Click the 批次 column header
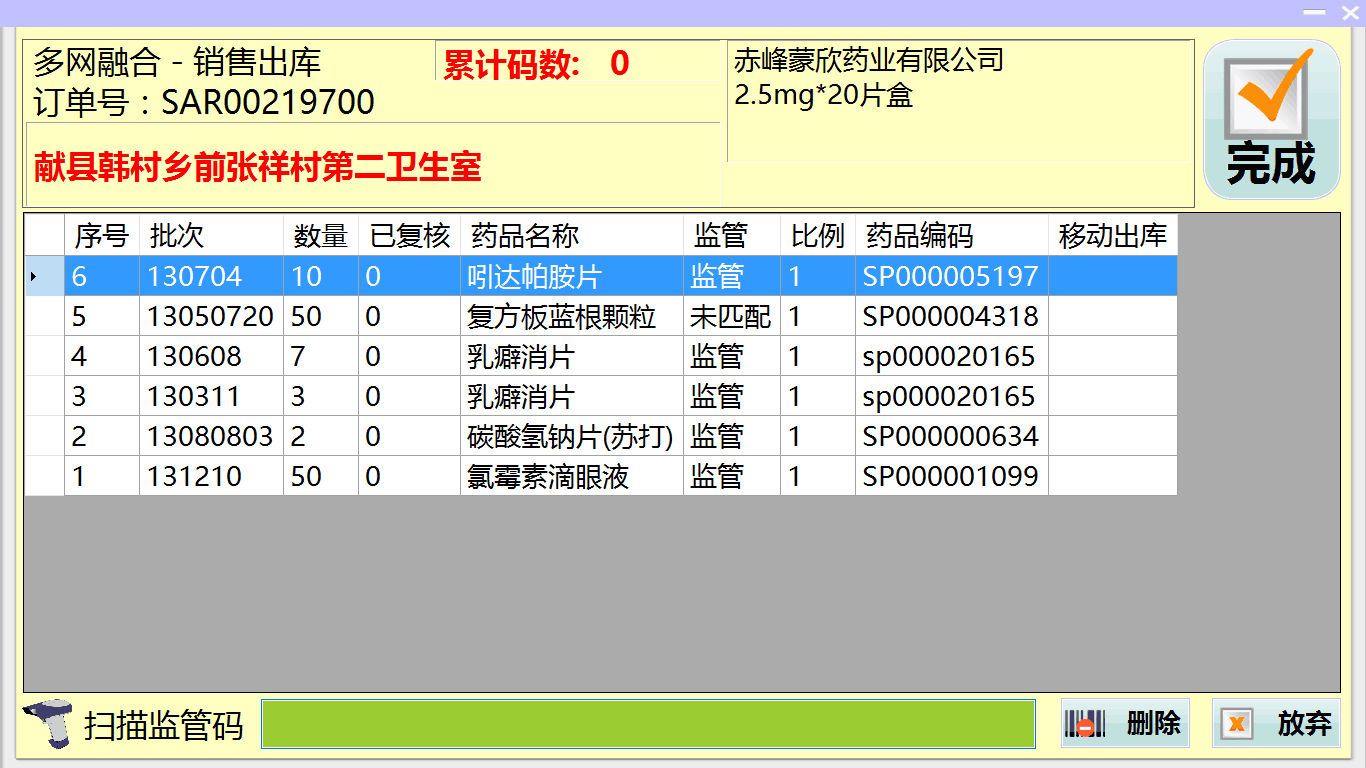 point(211,236)
